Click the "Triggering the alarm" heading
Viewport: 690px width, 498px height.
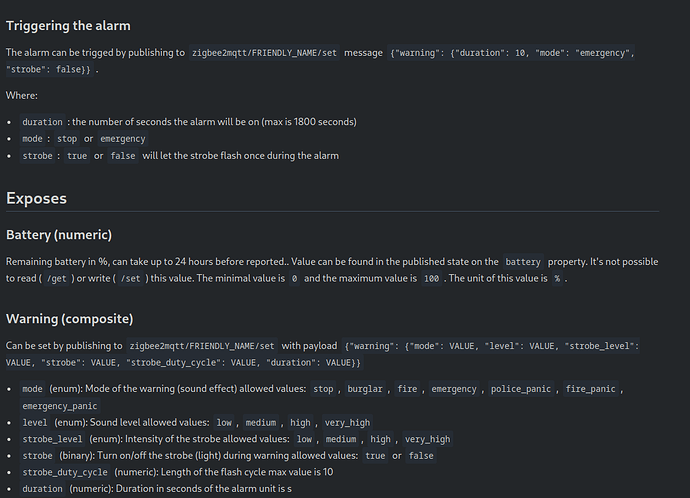(68, 25)
